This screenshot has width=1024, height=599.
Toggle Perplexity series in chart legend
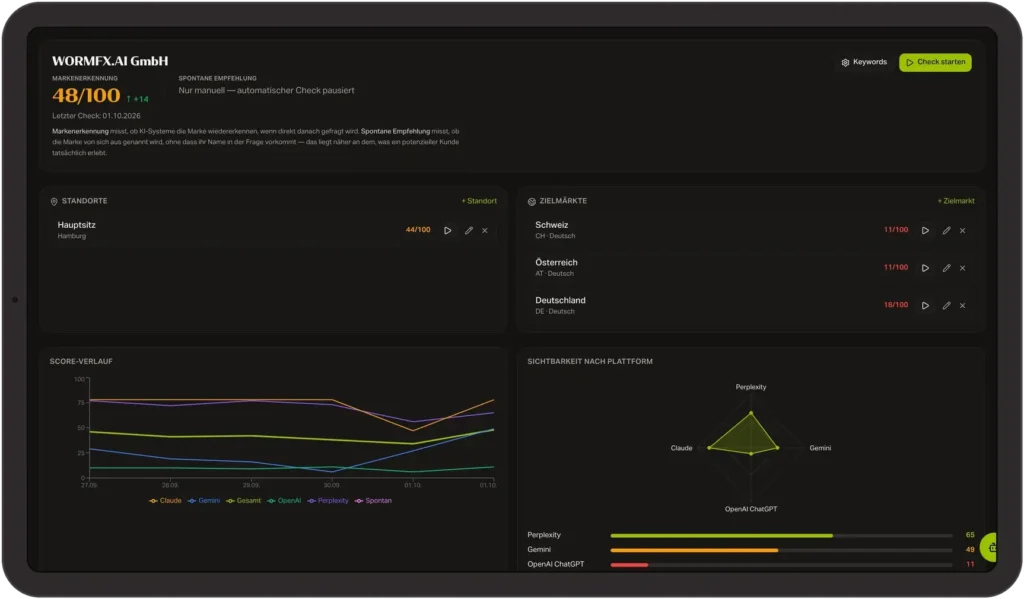328,501
